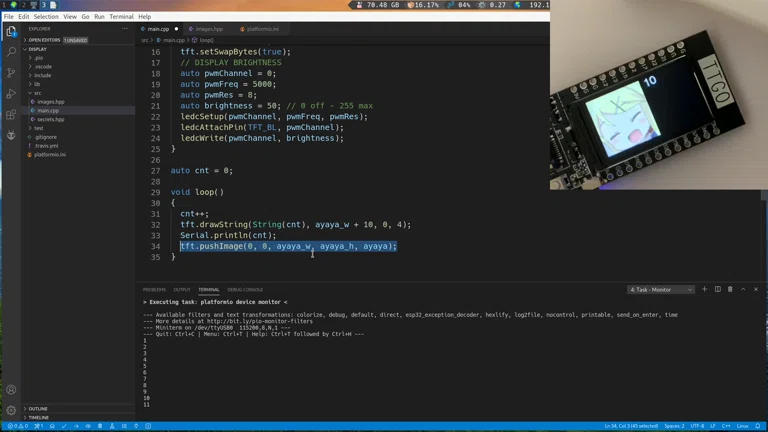Open the Source Control view
Viewport: 768px width, 432px height.
coord(11,72)
